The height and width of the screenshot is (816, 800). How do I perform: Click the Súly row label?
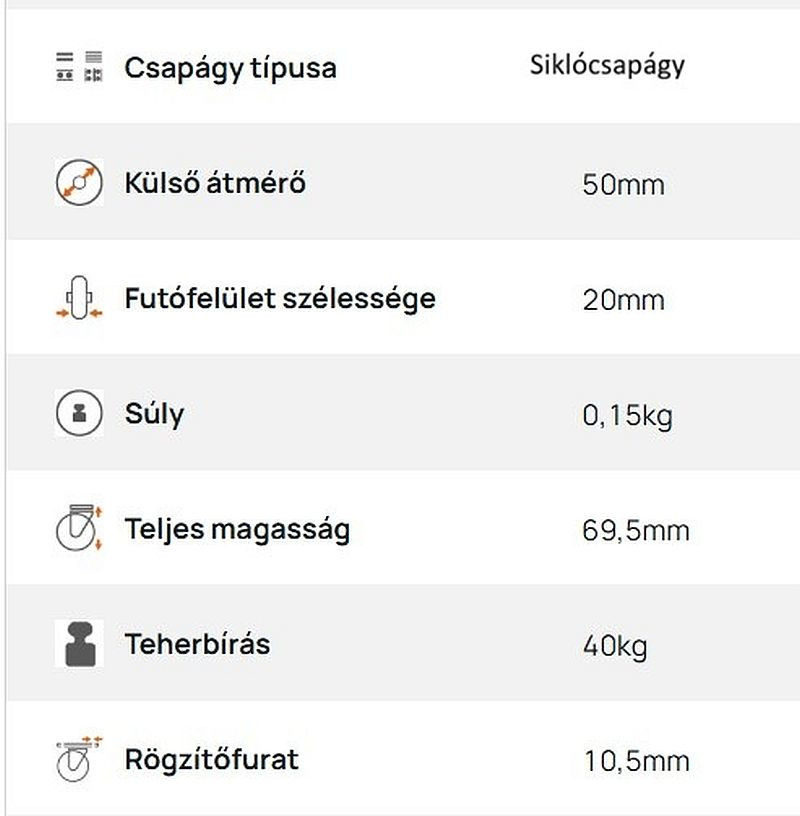(155, 415)
